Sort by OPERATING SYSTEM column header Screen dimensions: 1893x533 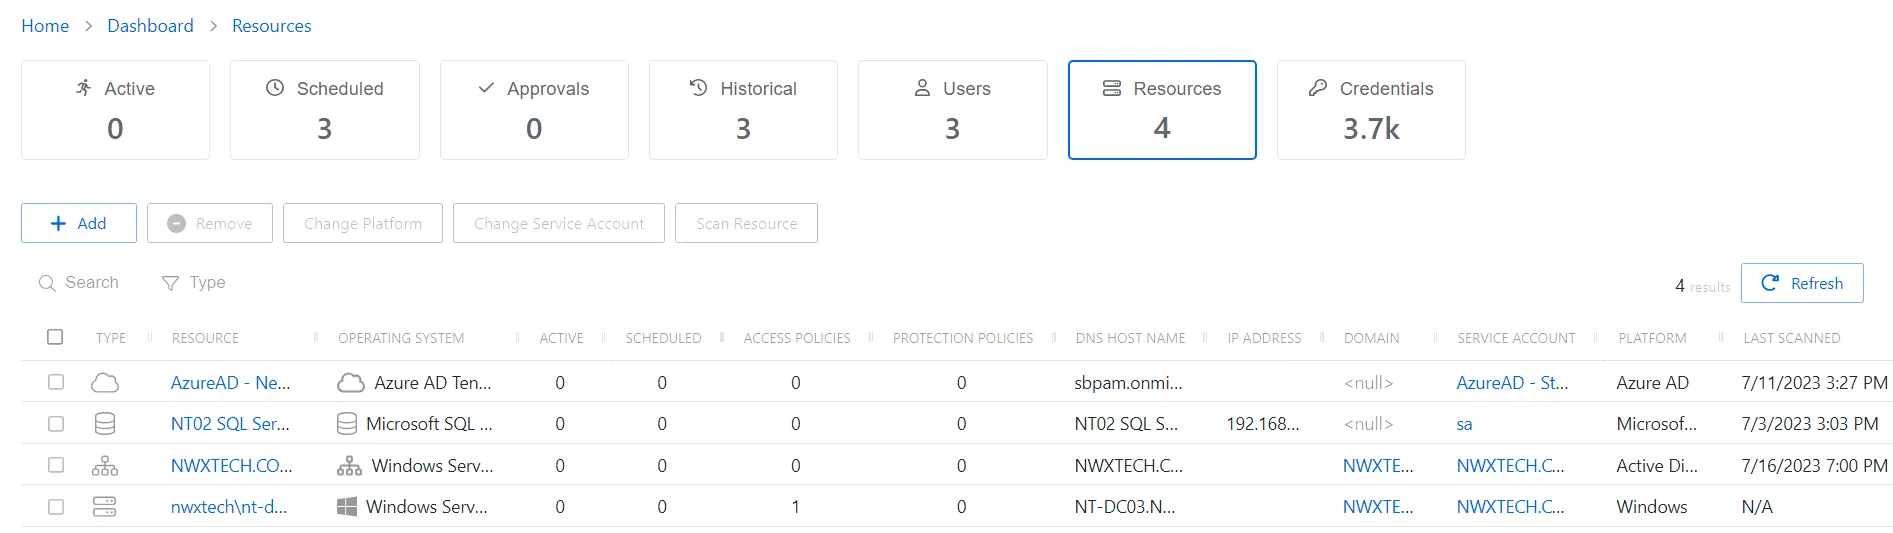(401, 338)
